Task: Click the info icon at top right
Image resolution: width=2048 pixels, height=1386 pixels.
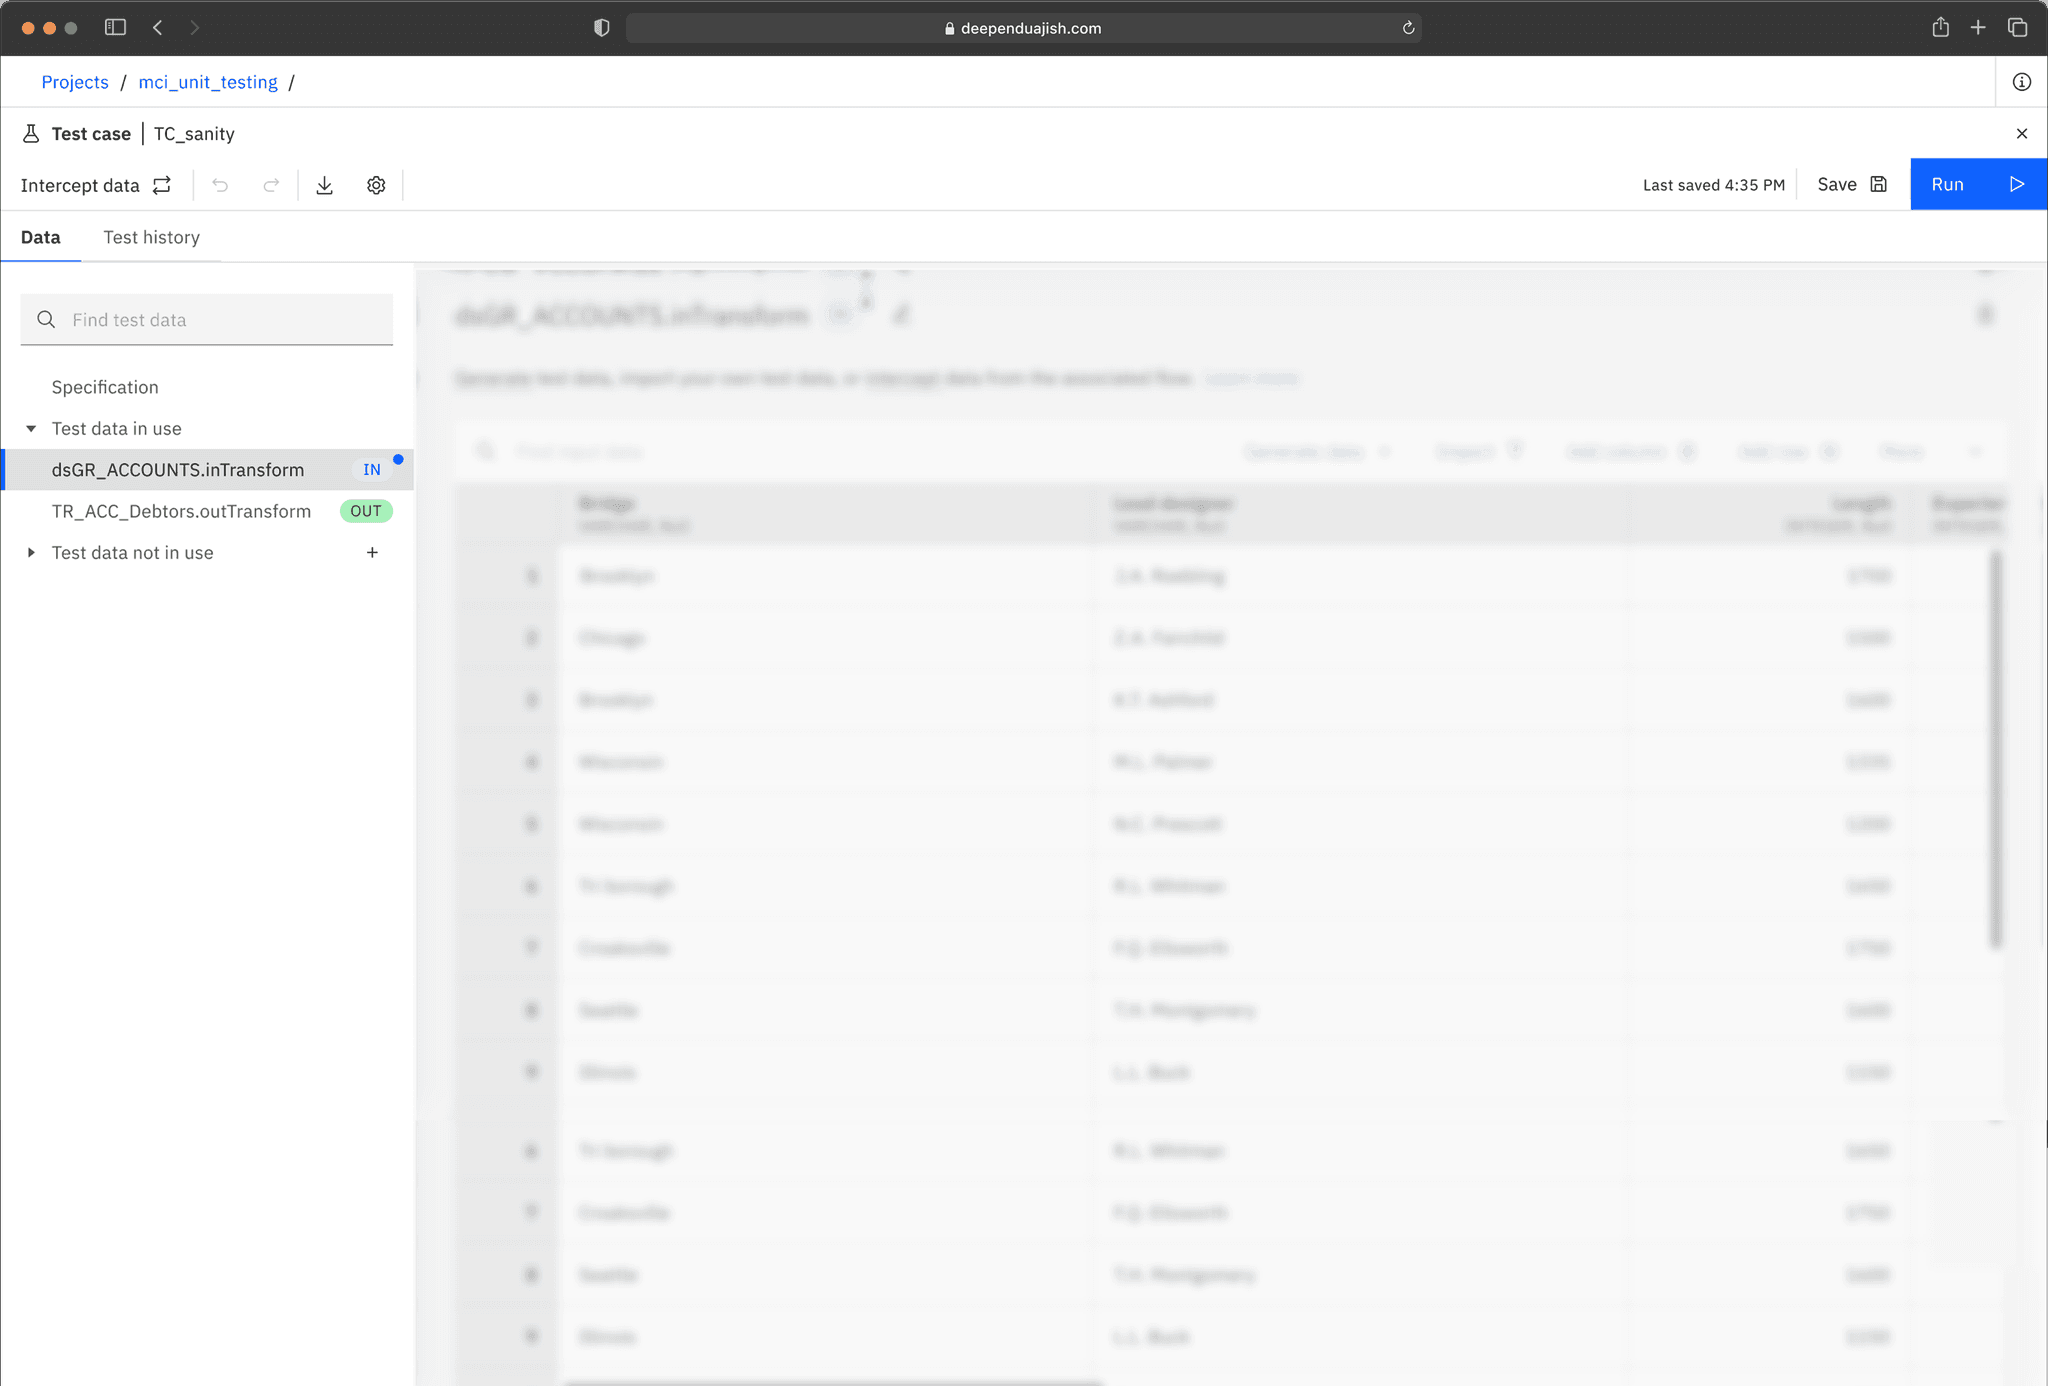Action: [x=2021, y=82]
